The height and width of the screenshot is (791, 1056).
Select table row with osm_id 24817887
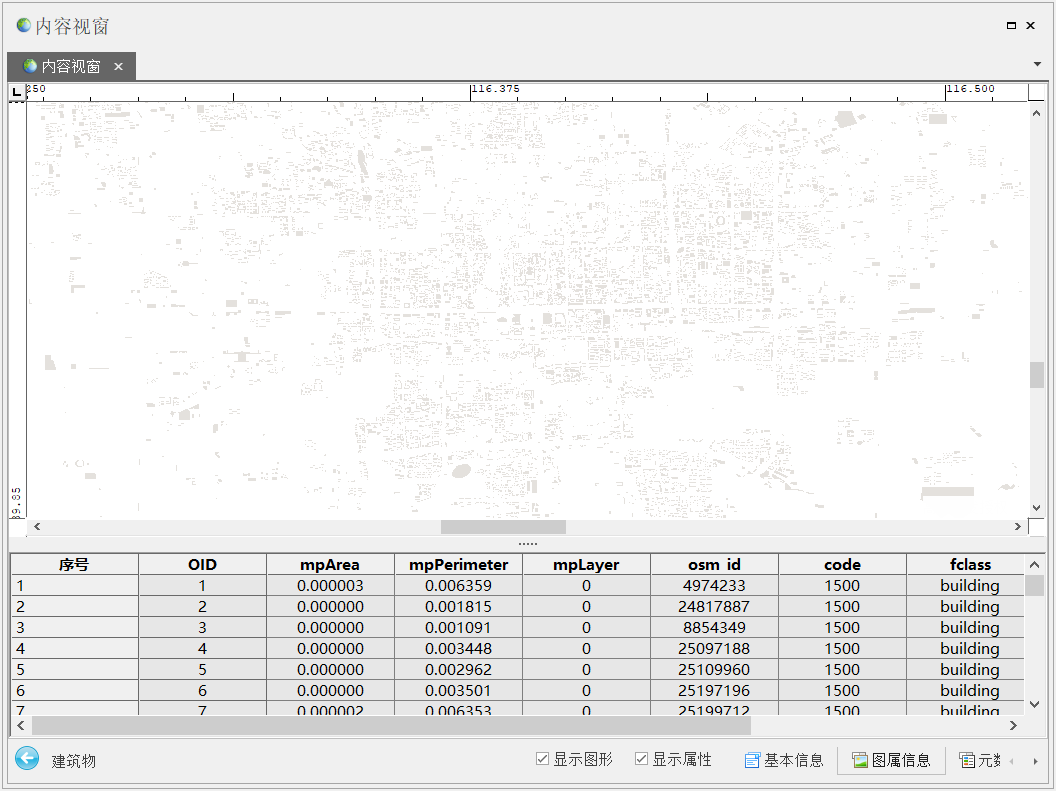click(x=714, y=607)
